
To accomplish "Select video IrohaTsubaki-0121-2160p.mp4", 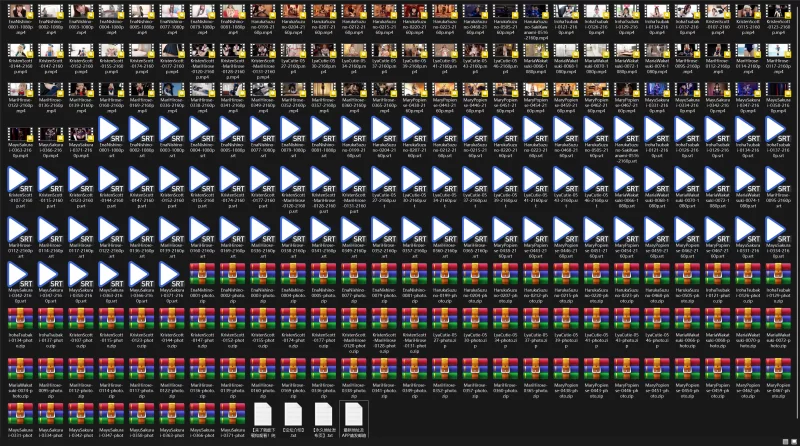I will [x=566, y=19].
